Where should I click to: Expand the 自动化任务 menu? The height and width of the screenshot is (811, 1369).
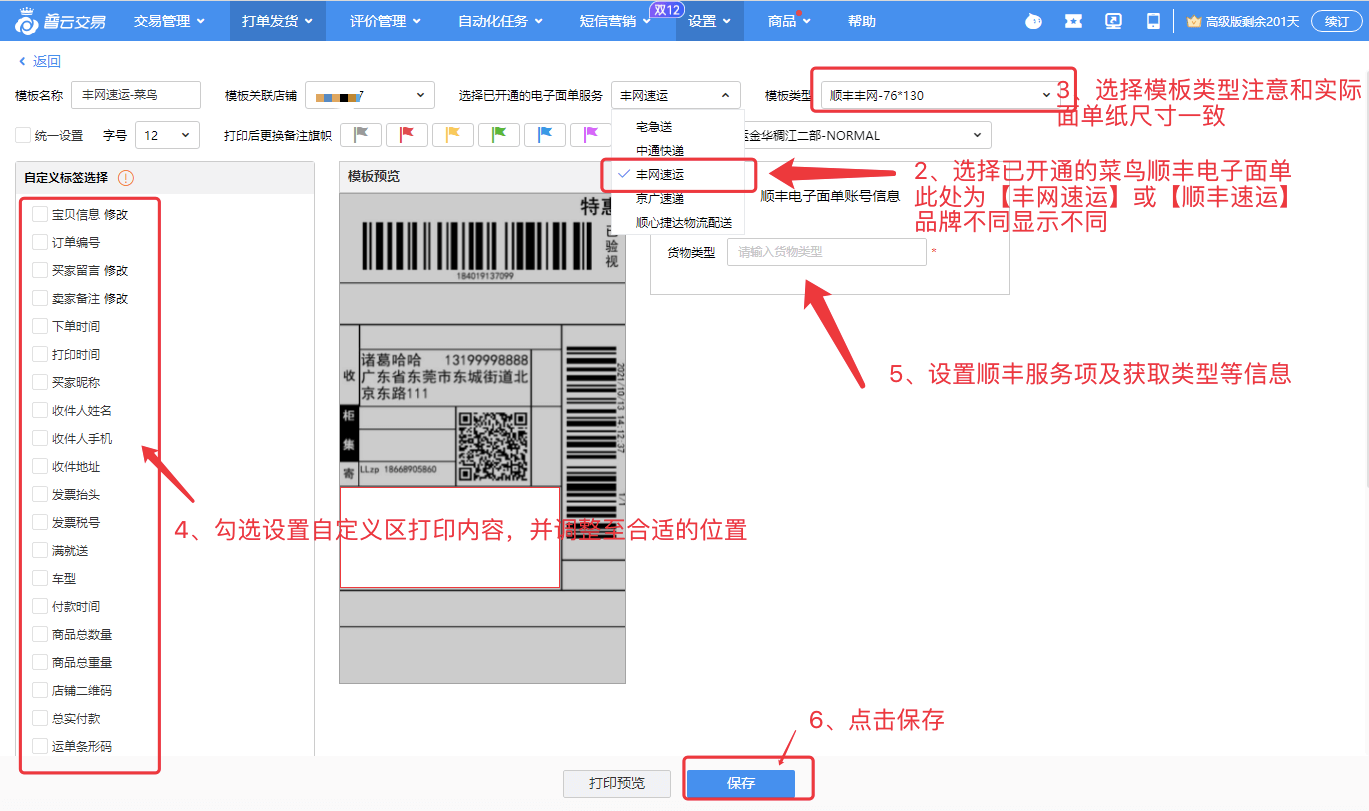[x=500, y=21]
